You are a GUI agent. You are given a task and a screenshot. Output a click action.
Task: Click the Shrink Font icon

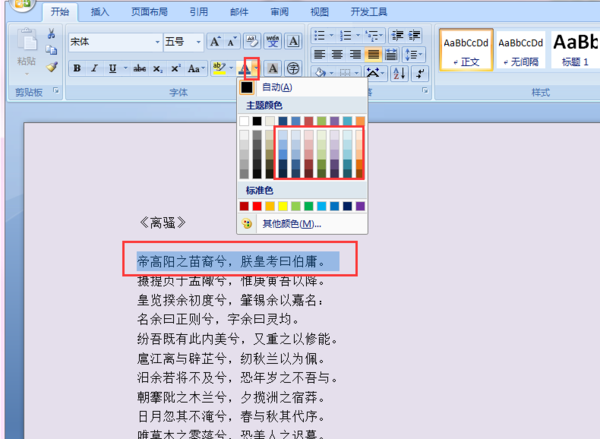point(232,41)
